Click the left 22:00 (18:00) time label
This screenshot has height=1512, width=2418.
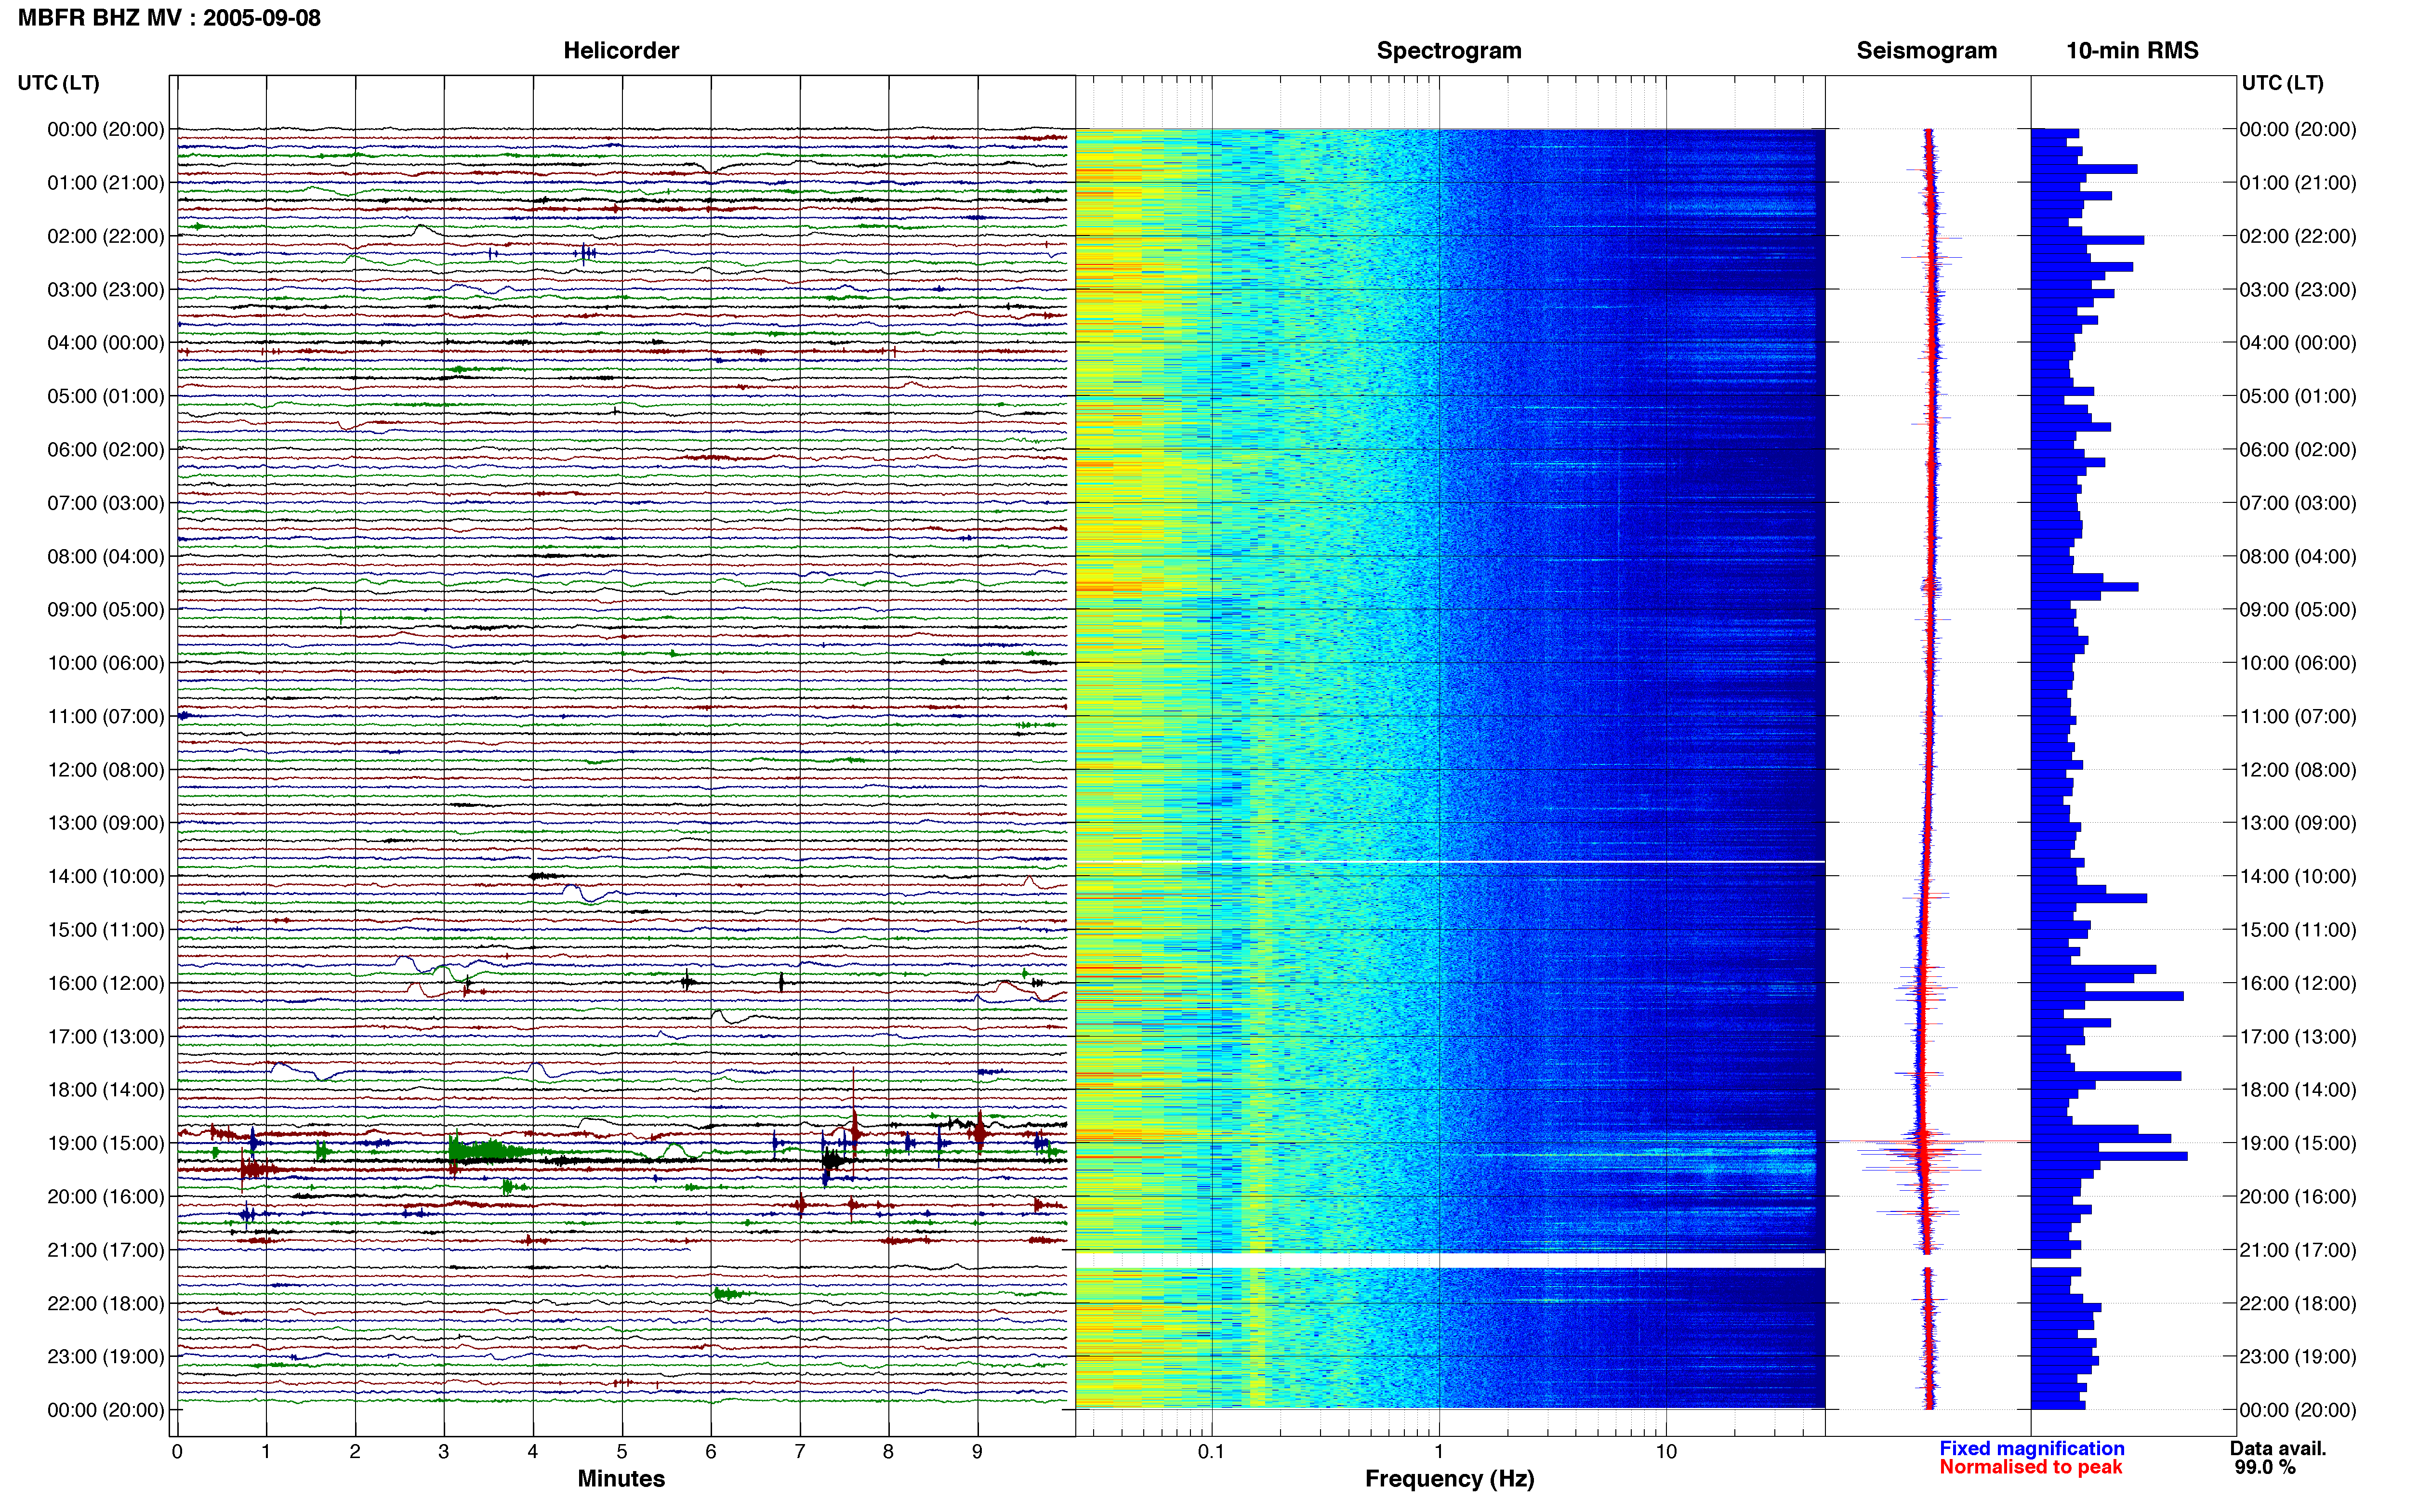(106, 1303)
